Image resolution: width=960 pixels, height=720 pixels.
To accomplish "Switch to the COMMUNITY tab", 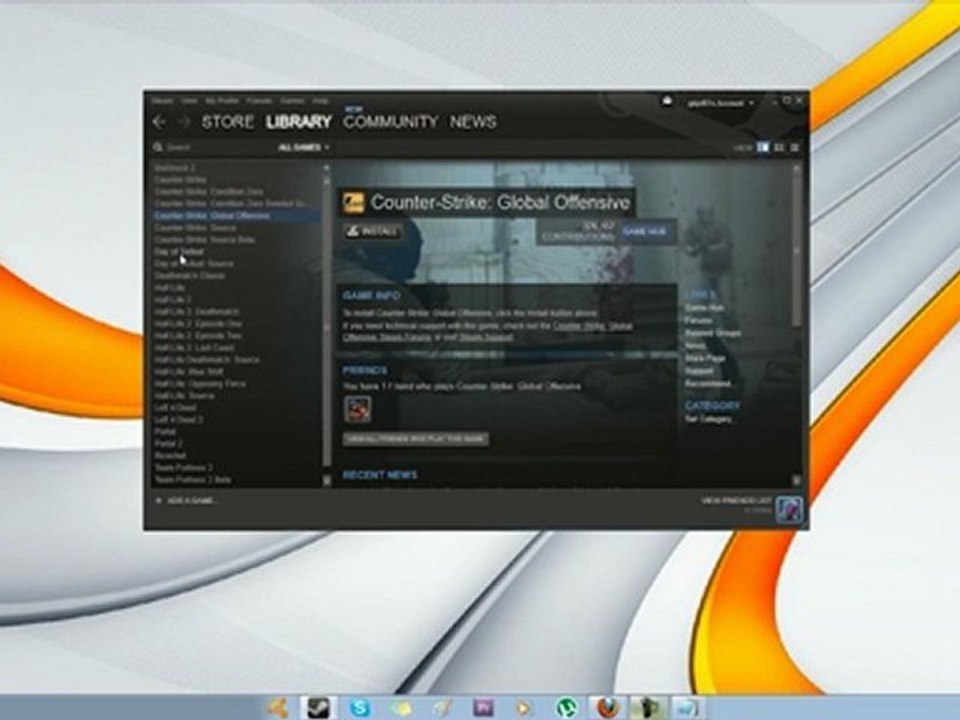I will coord(391,122).
